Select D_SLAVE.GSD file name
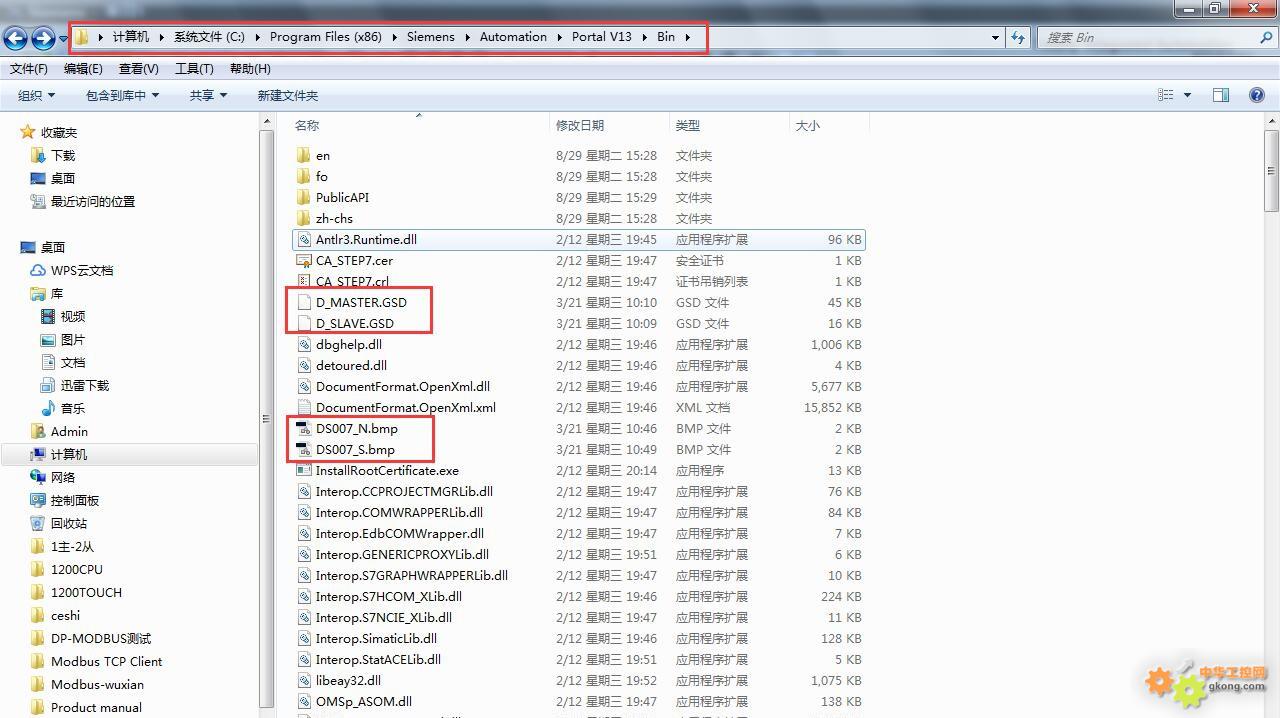Viewport: 1280px width, 718px height. [x=355, y=323]
